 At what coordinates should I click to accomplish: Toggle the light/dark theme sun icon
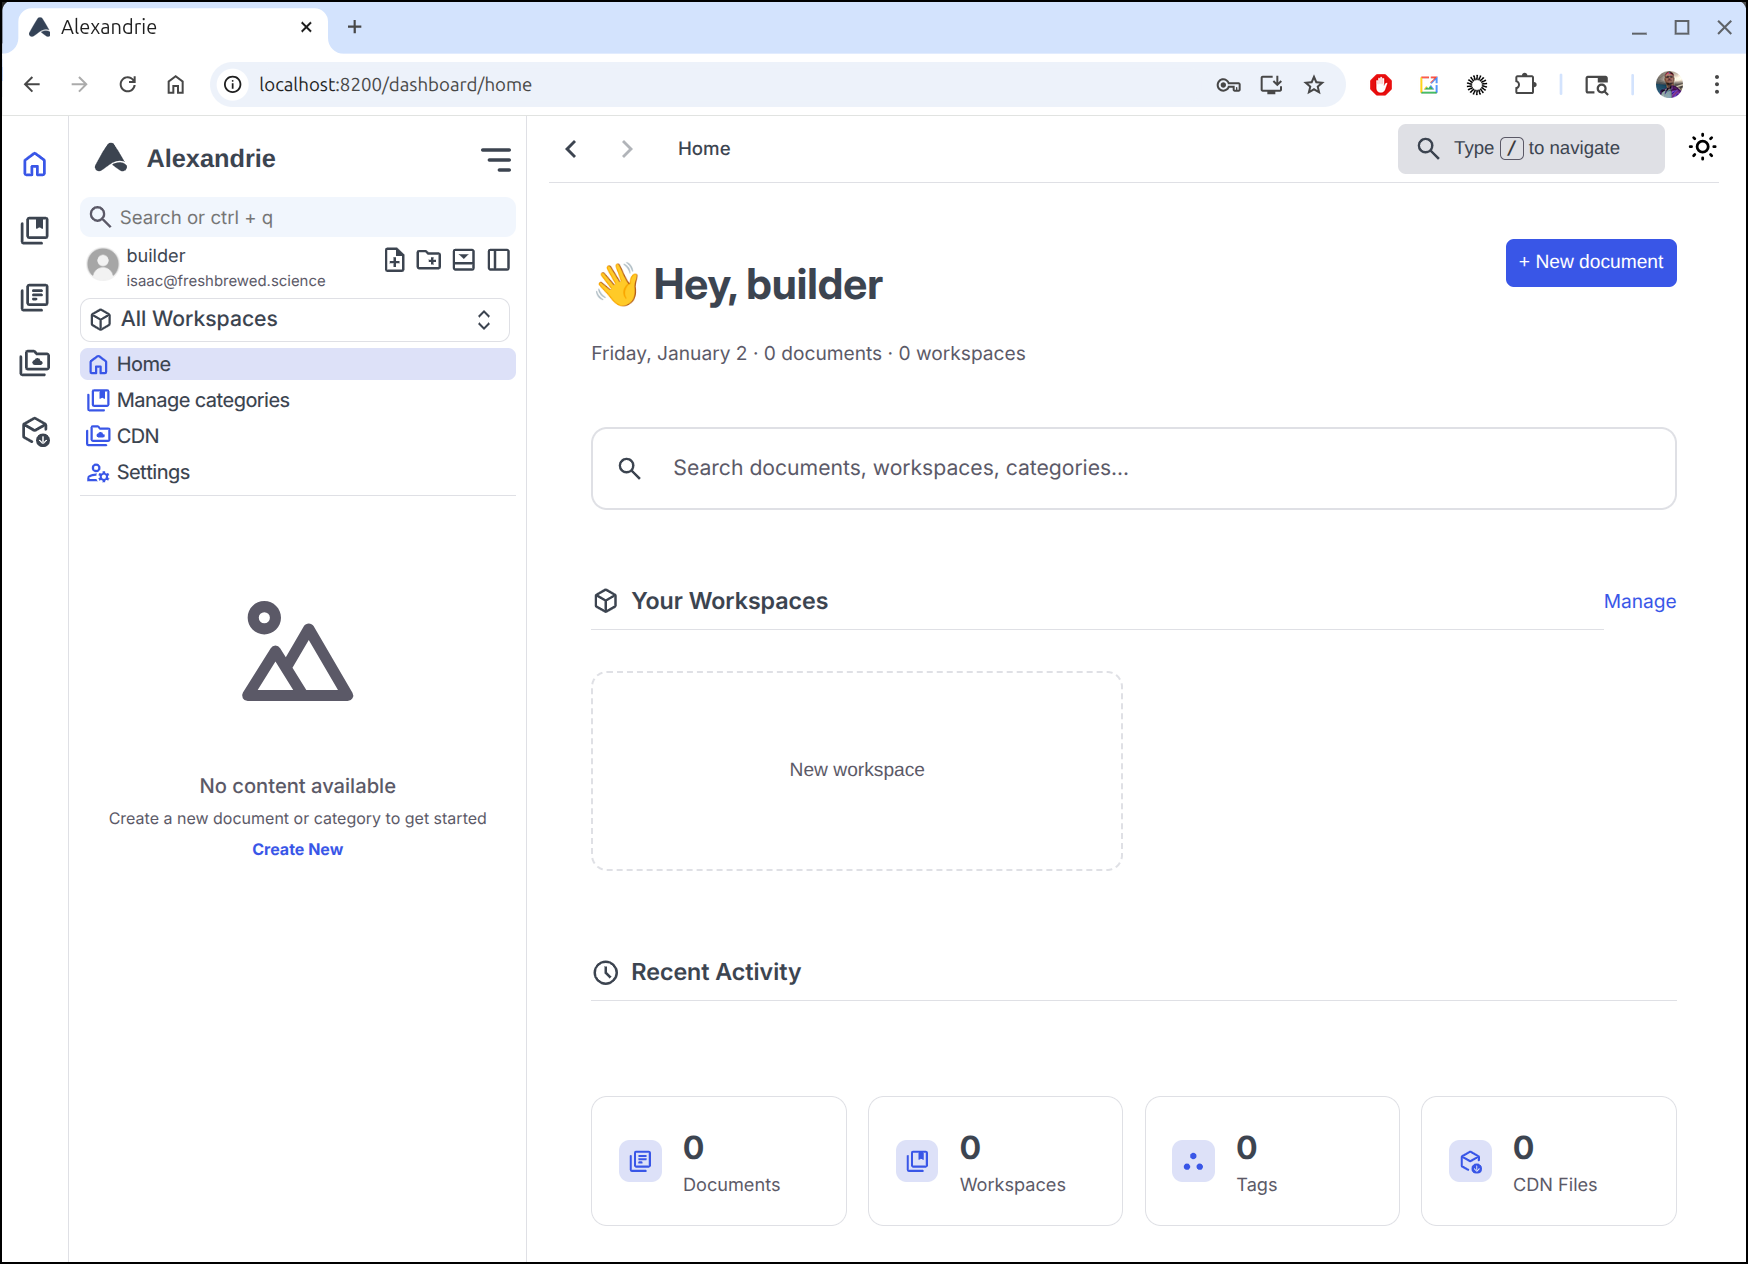click(1702, 148)
